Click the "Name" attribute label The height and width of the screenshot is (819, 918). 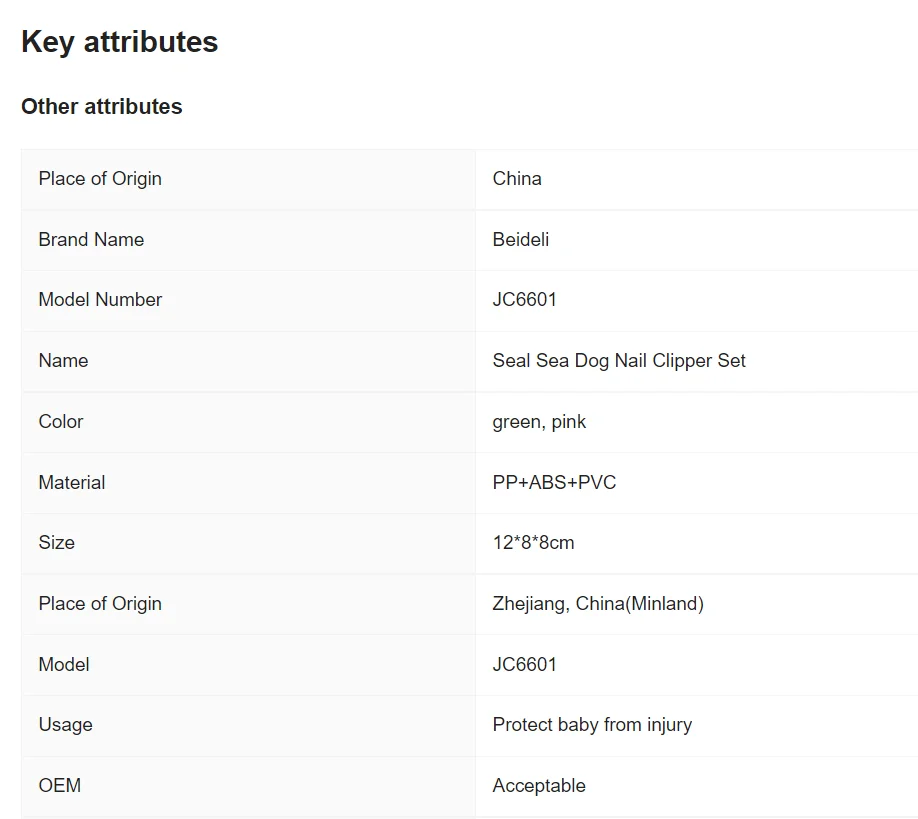[63, 361]
